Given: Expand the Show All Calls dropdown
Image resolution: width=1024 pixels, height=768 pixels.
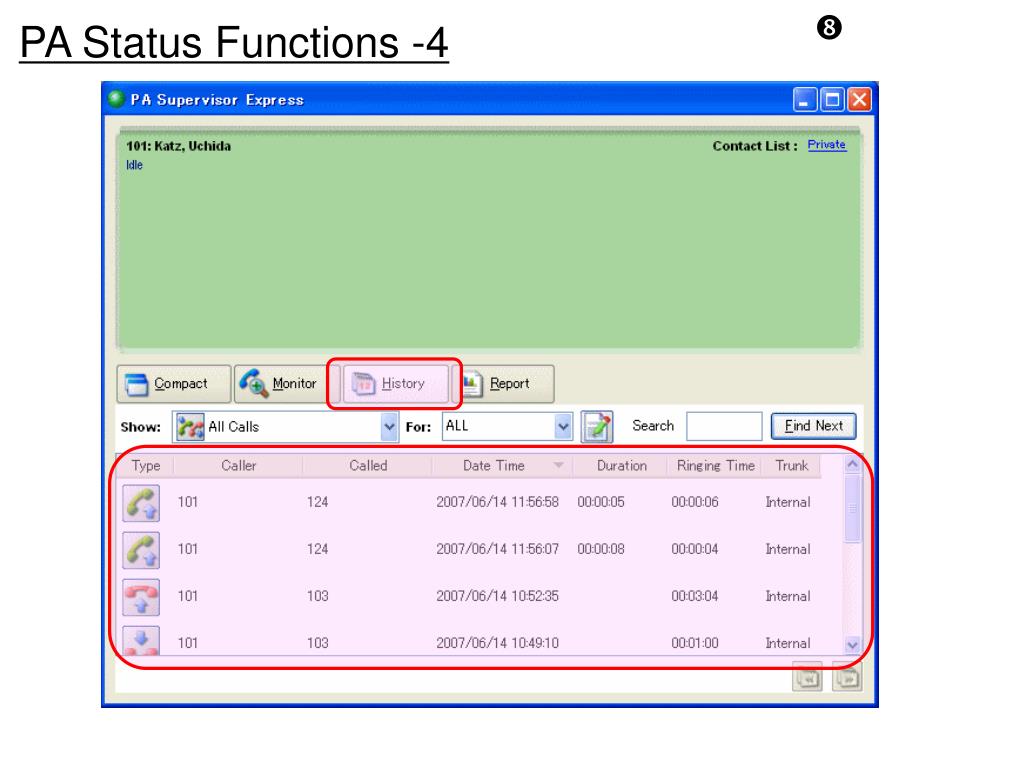Looking at the screenshot, I should coord(389,427).
